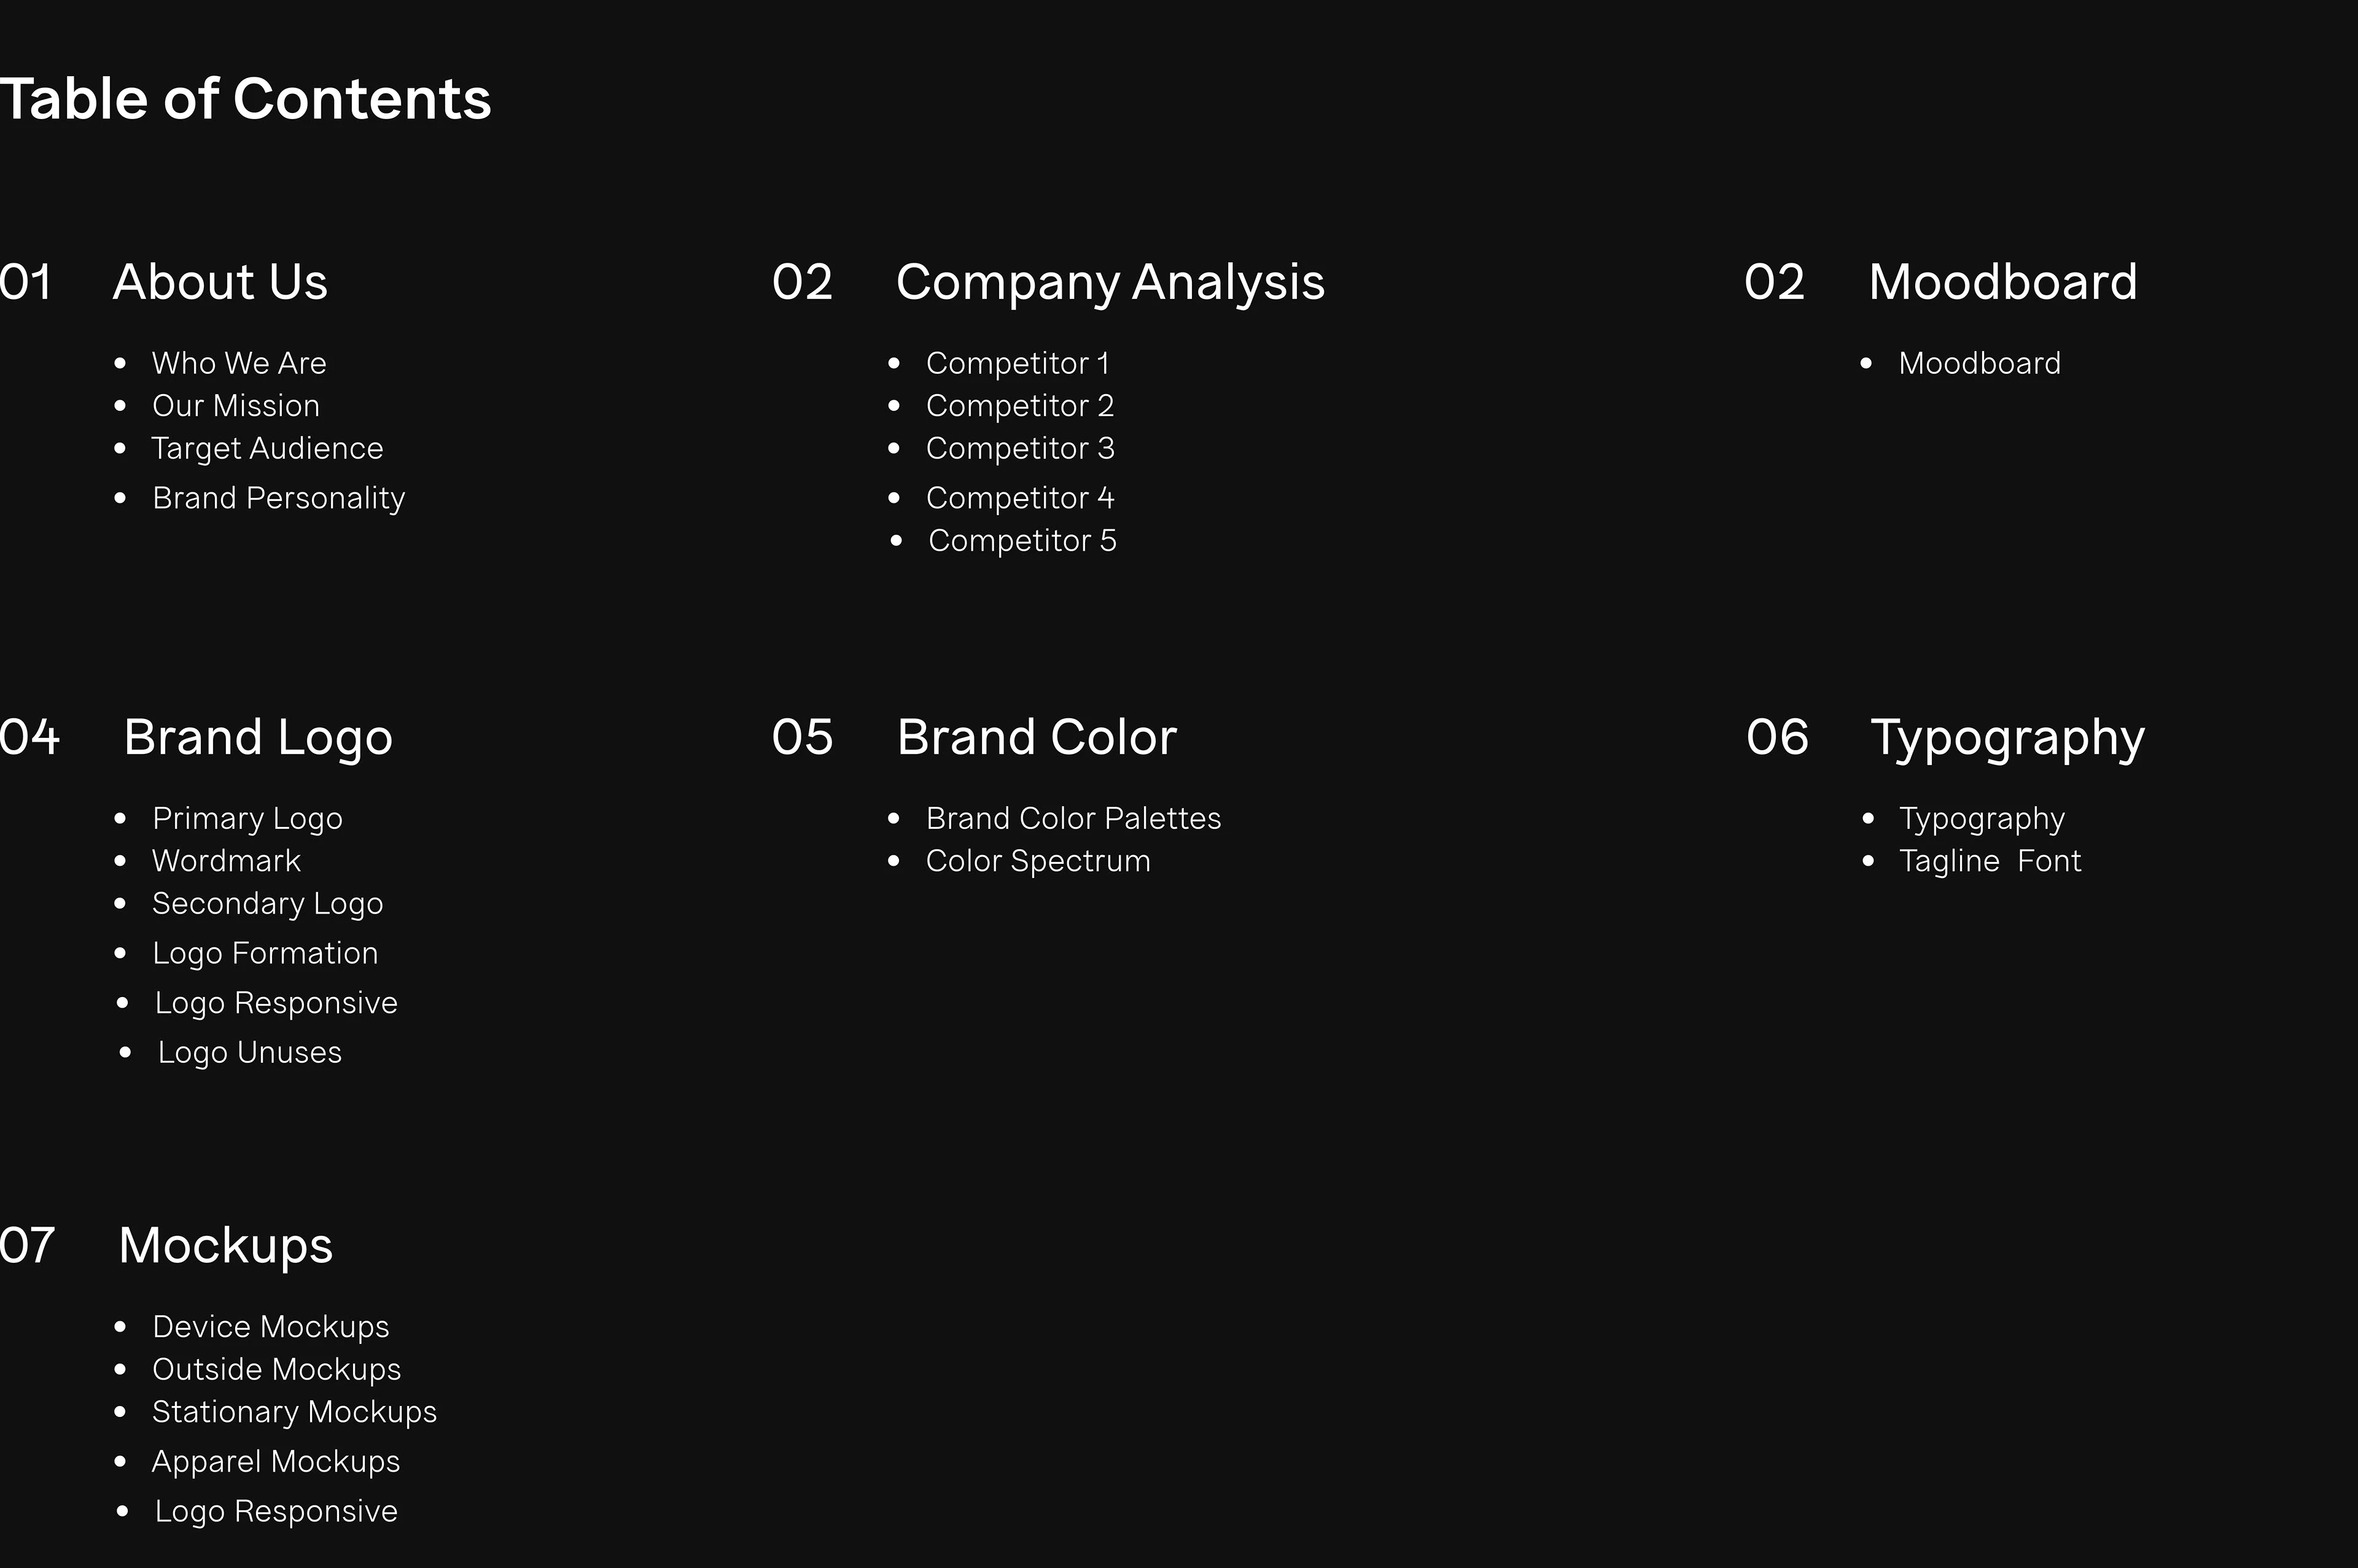Open Target Audience entry
Image resolution: width=2358 pixels, height=1568 pixels.
click(x=267, y=449)
